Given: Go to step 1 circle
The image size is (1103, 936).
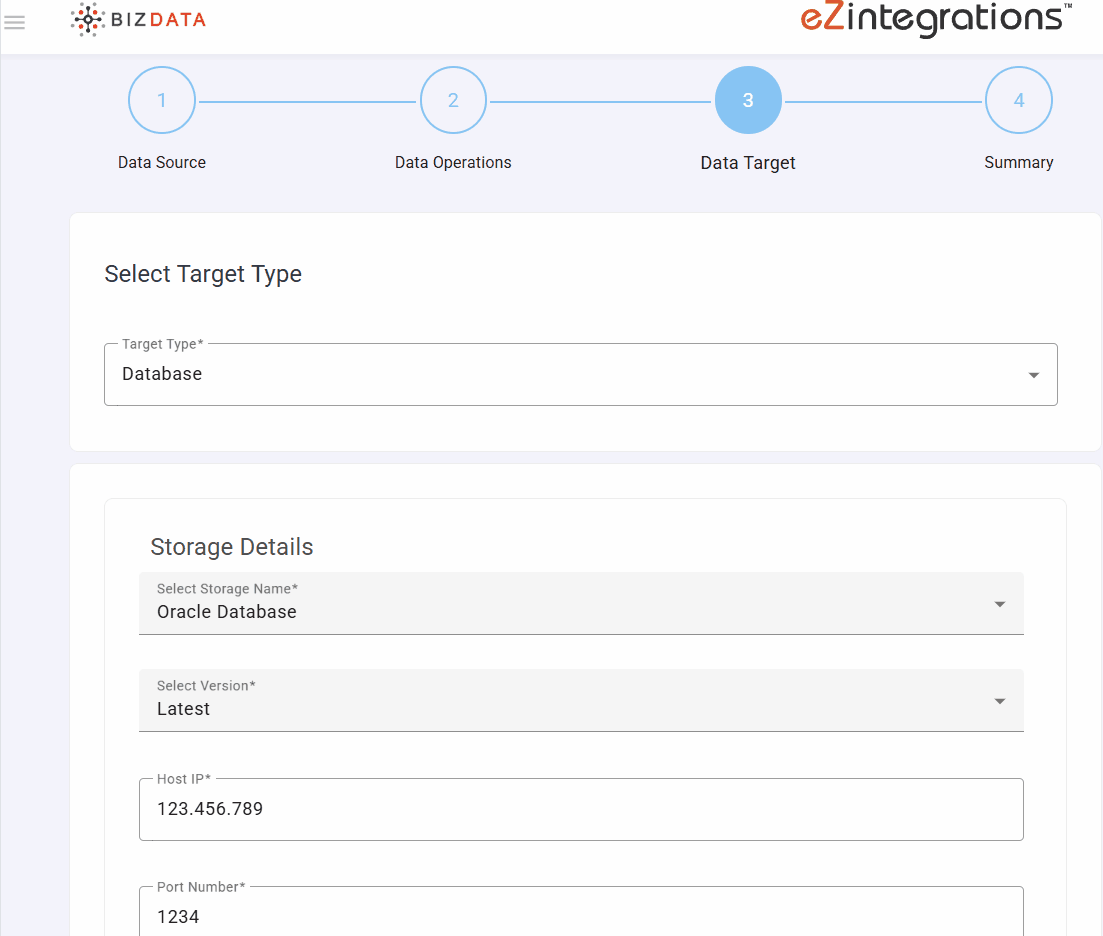Looking at the screenshot, I should [162, 100].
